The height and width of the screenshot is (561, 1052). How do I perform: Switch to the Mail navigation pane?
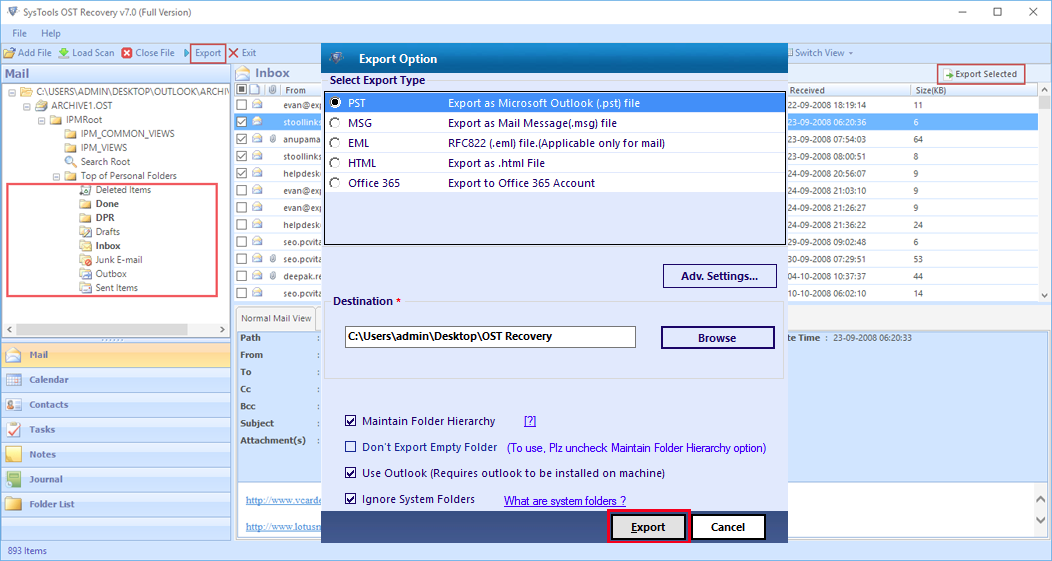coord(116,355)
